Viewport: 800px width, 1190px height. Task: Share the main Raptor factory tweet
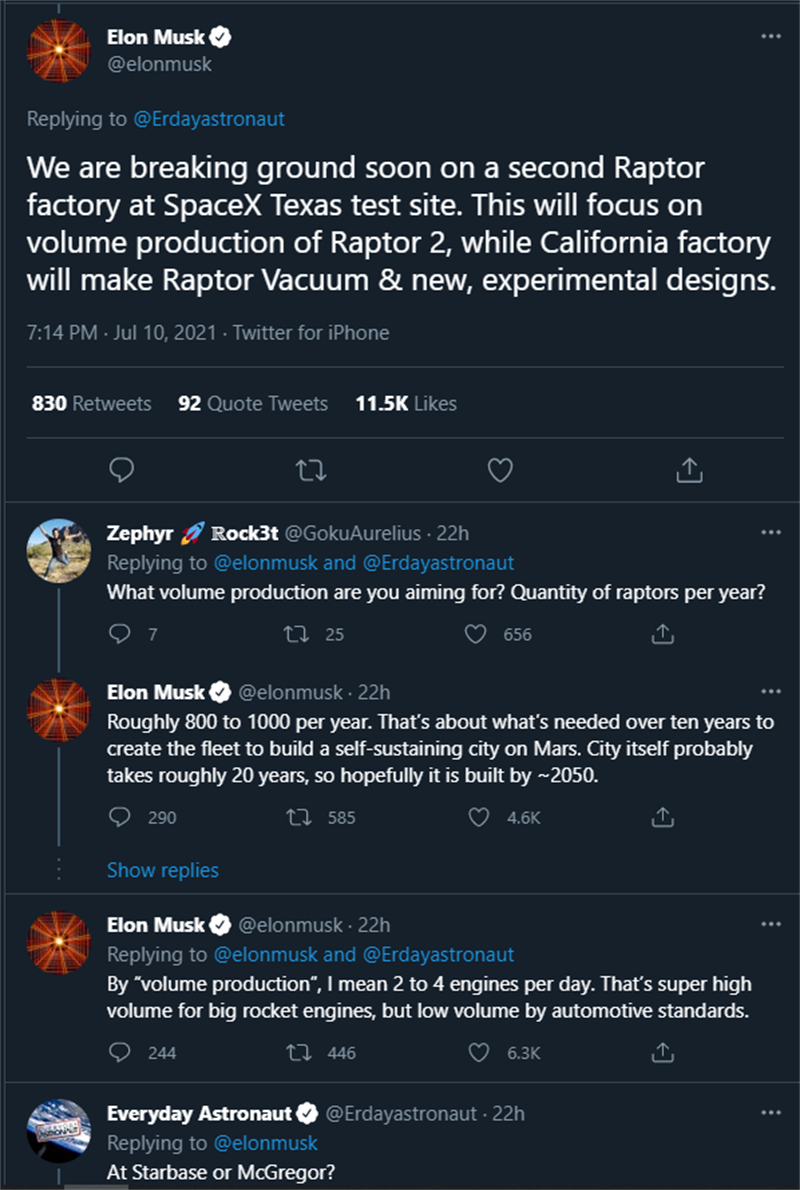[x=690, y=469]
